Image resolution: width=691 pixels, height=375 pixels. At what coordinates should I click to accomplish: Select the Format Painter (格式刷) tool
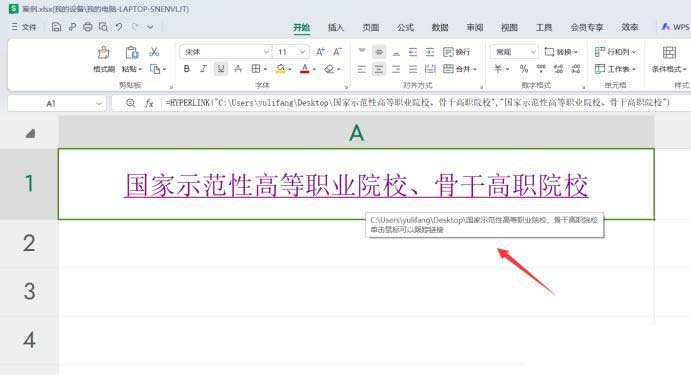104,59
